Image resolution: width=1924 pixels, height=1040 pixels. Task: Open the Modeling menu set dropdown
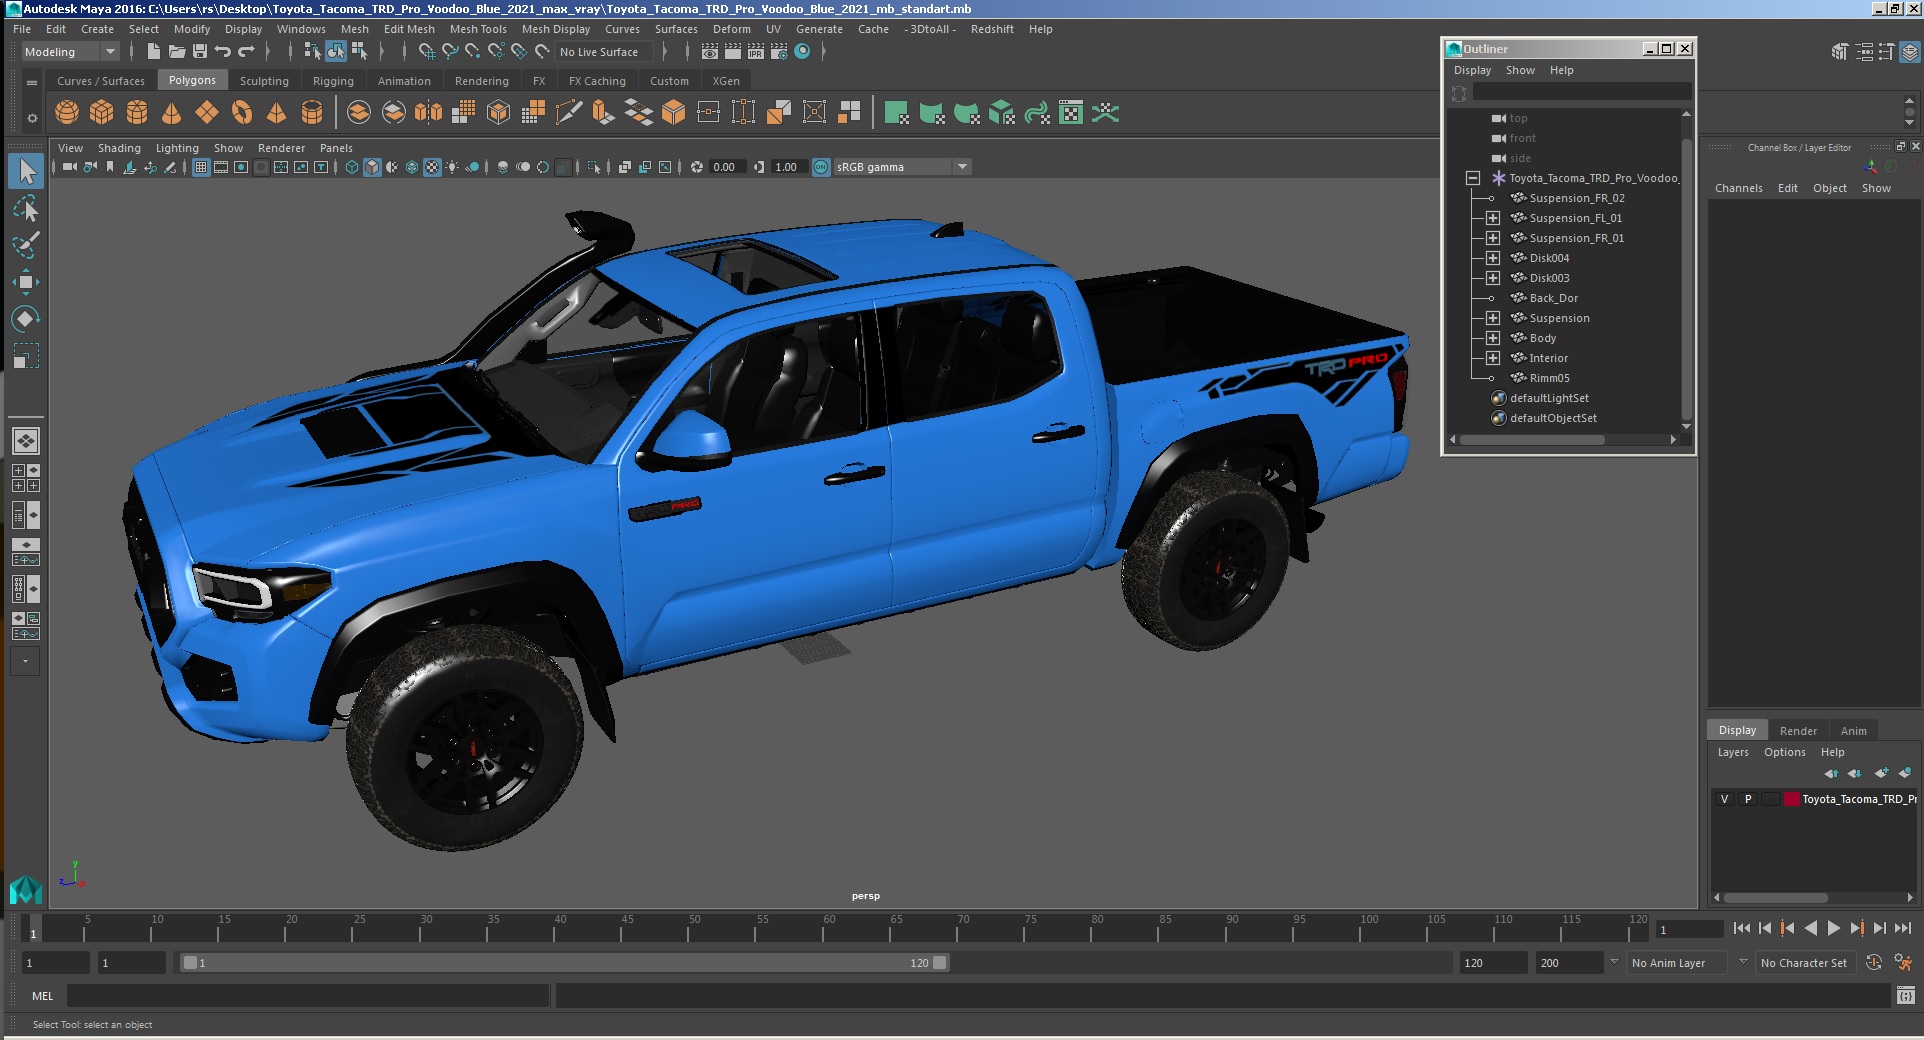tap(70, 52)
